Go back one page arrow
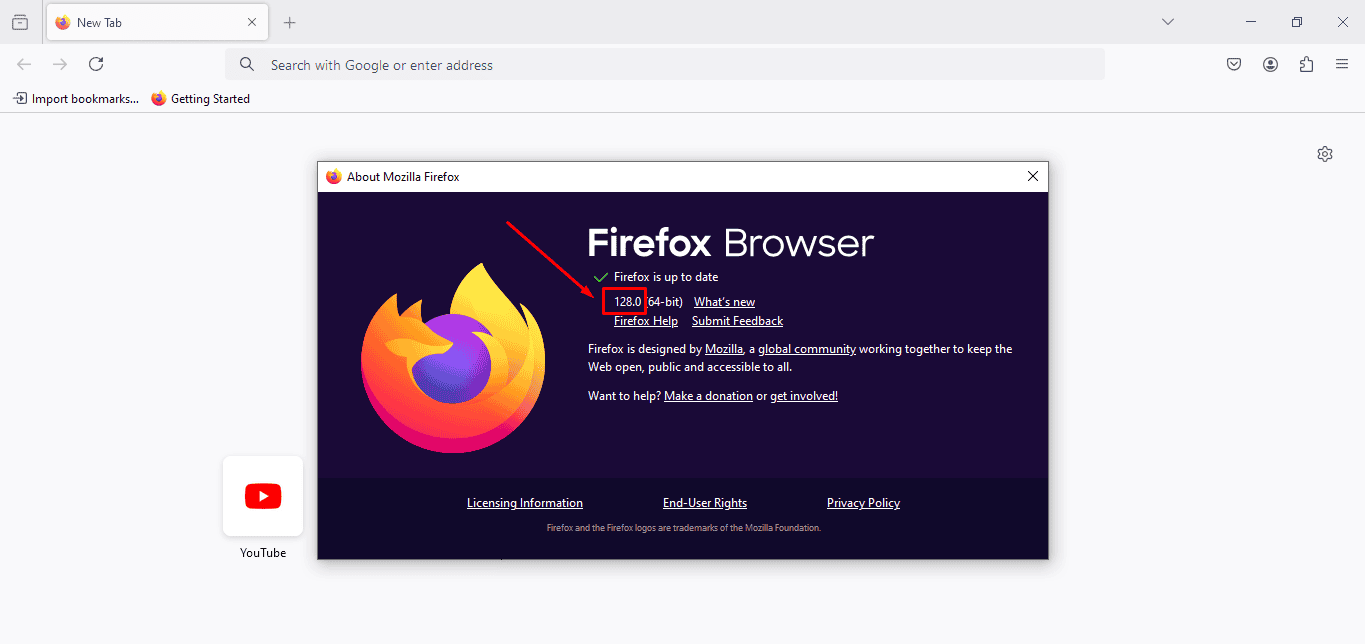Screen dimensions: 1365x644 (x=24, y=64)
